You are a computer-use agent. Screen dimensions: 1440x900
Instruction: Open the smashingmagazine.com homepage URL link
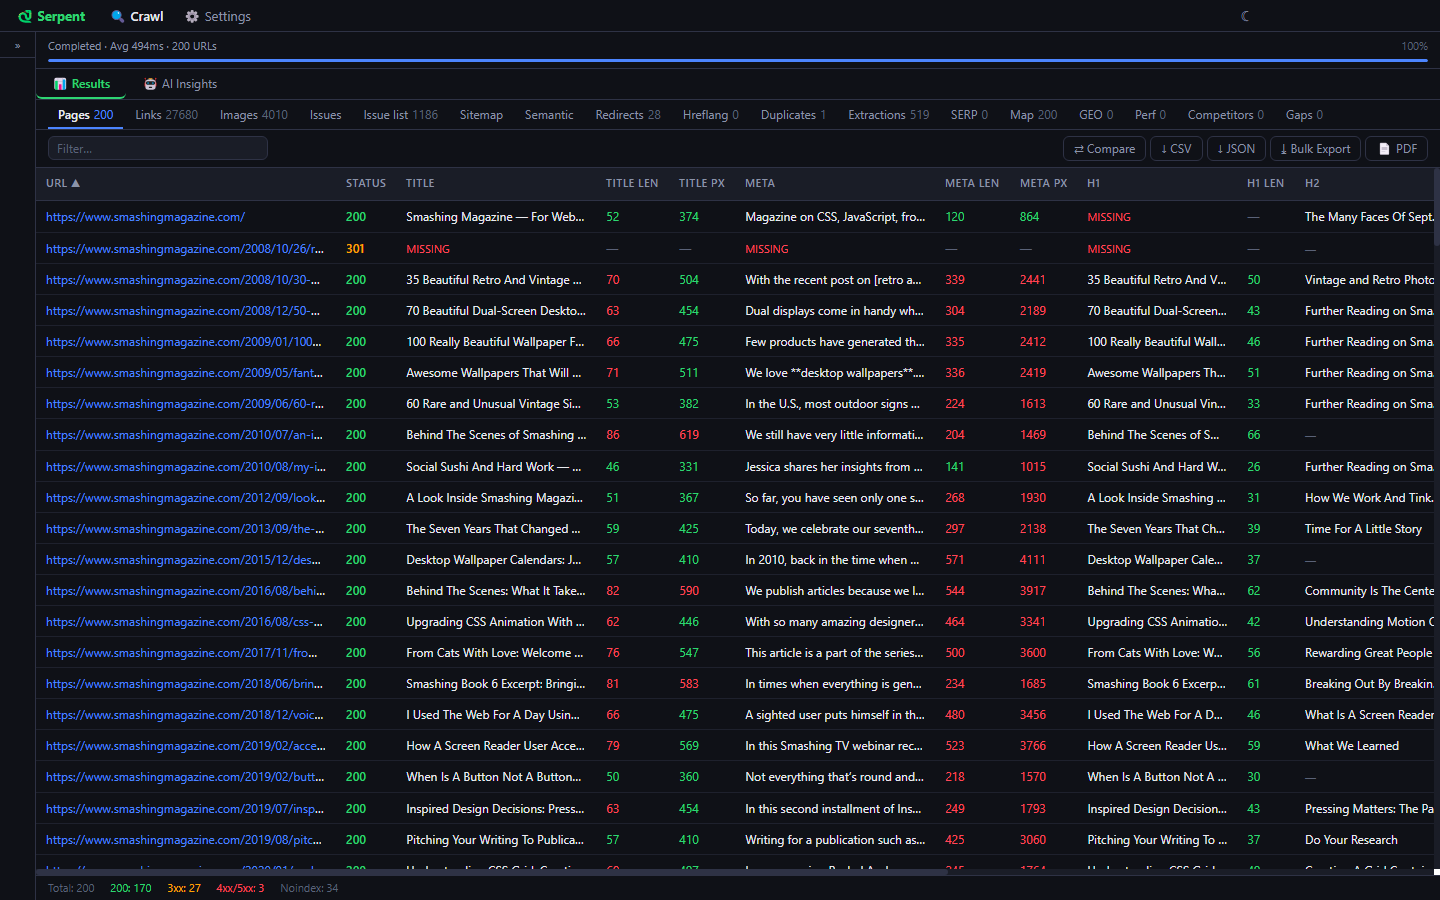coord(145,217)
